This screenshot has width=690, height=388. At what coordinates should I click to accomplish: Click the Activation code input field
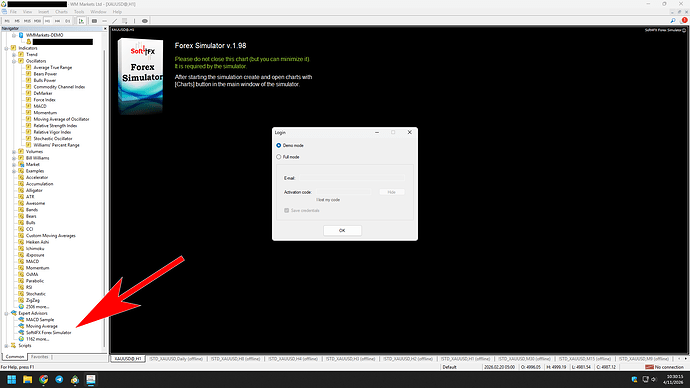(344, 192)
